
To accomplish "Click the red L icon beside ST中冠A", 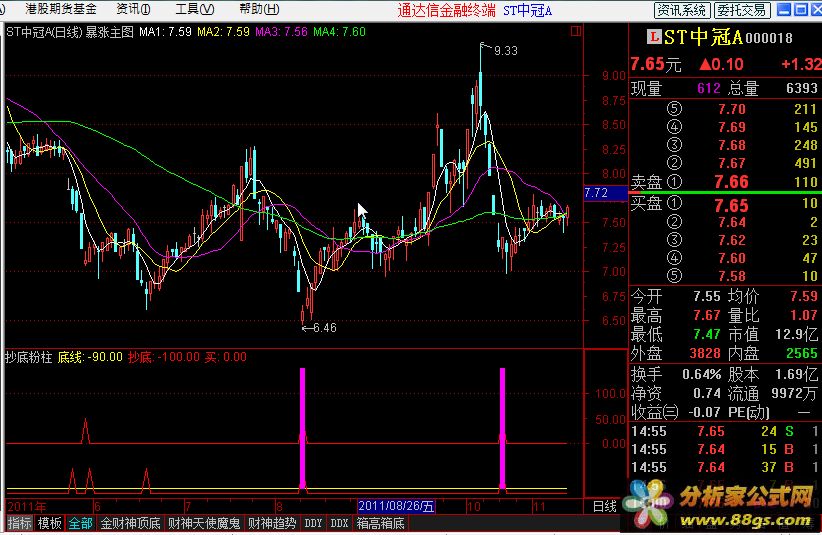I will click(x=654, y=37).
